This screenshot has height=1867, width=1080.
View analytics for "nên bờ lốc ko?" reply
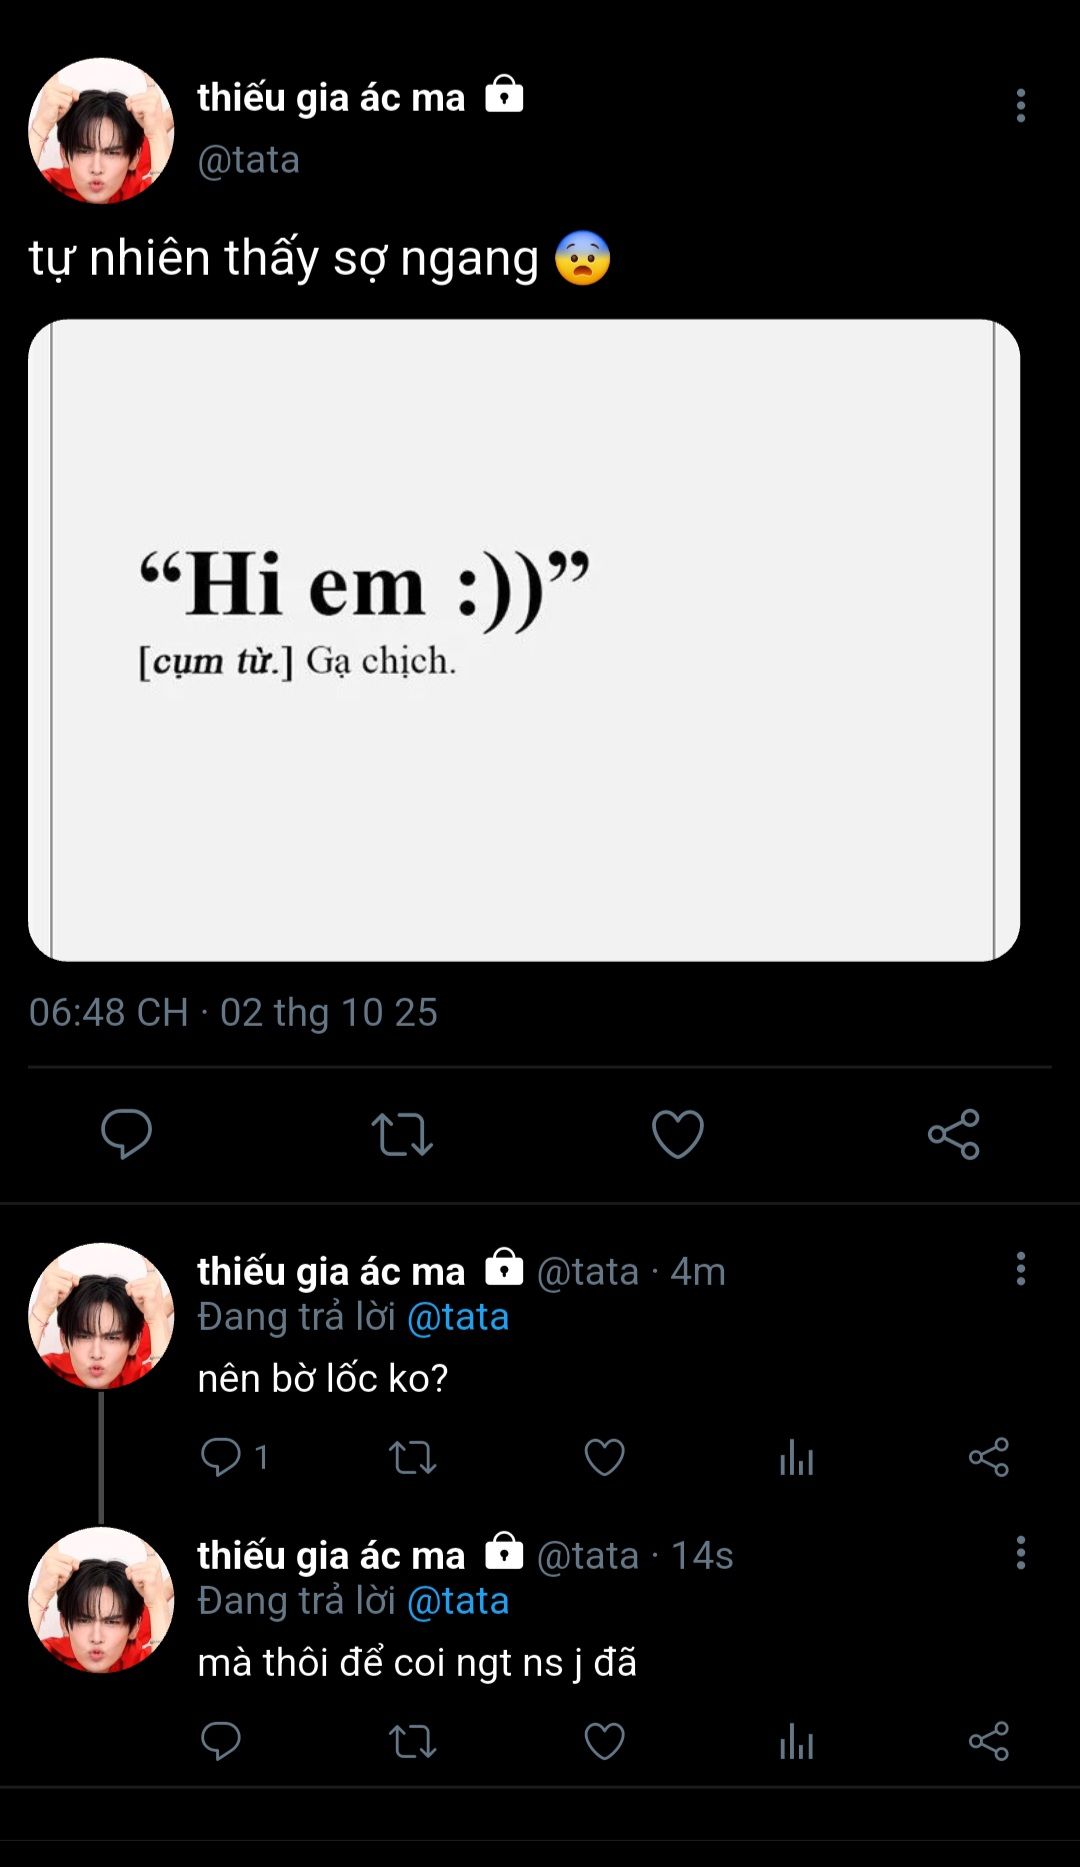(x=796, y=1457)
